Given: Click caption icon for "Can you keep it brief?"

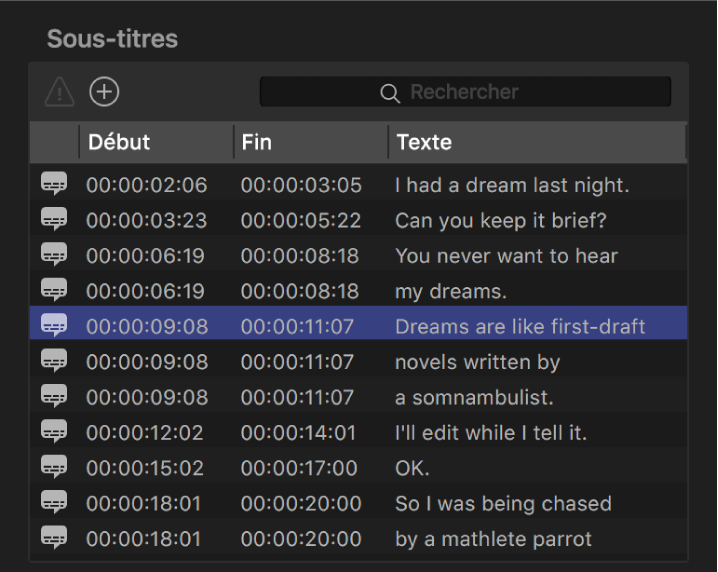Looking at the screenshot, I should pos(55,219).
